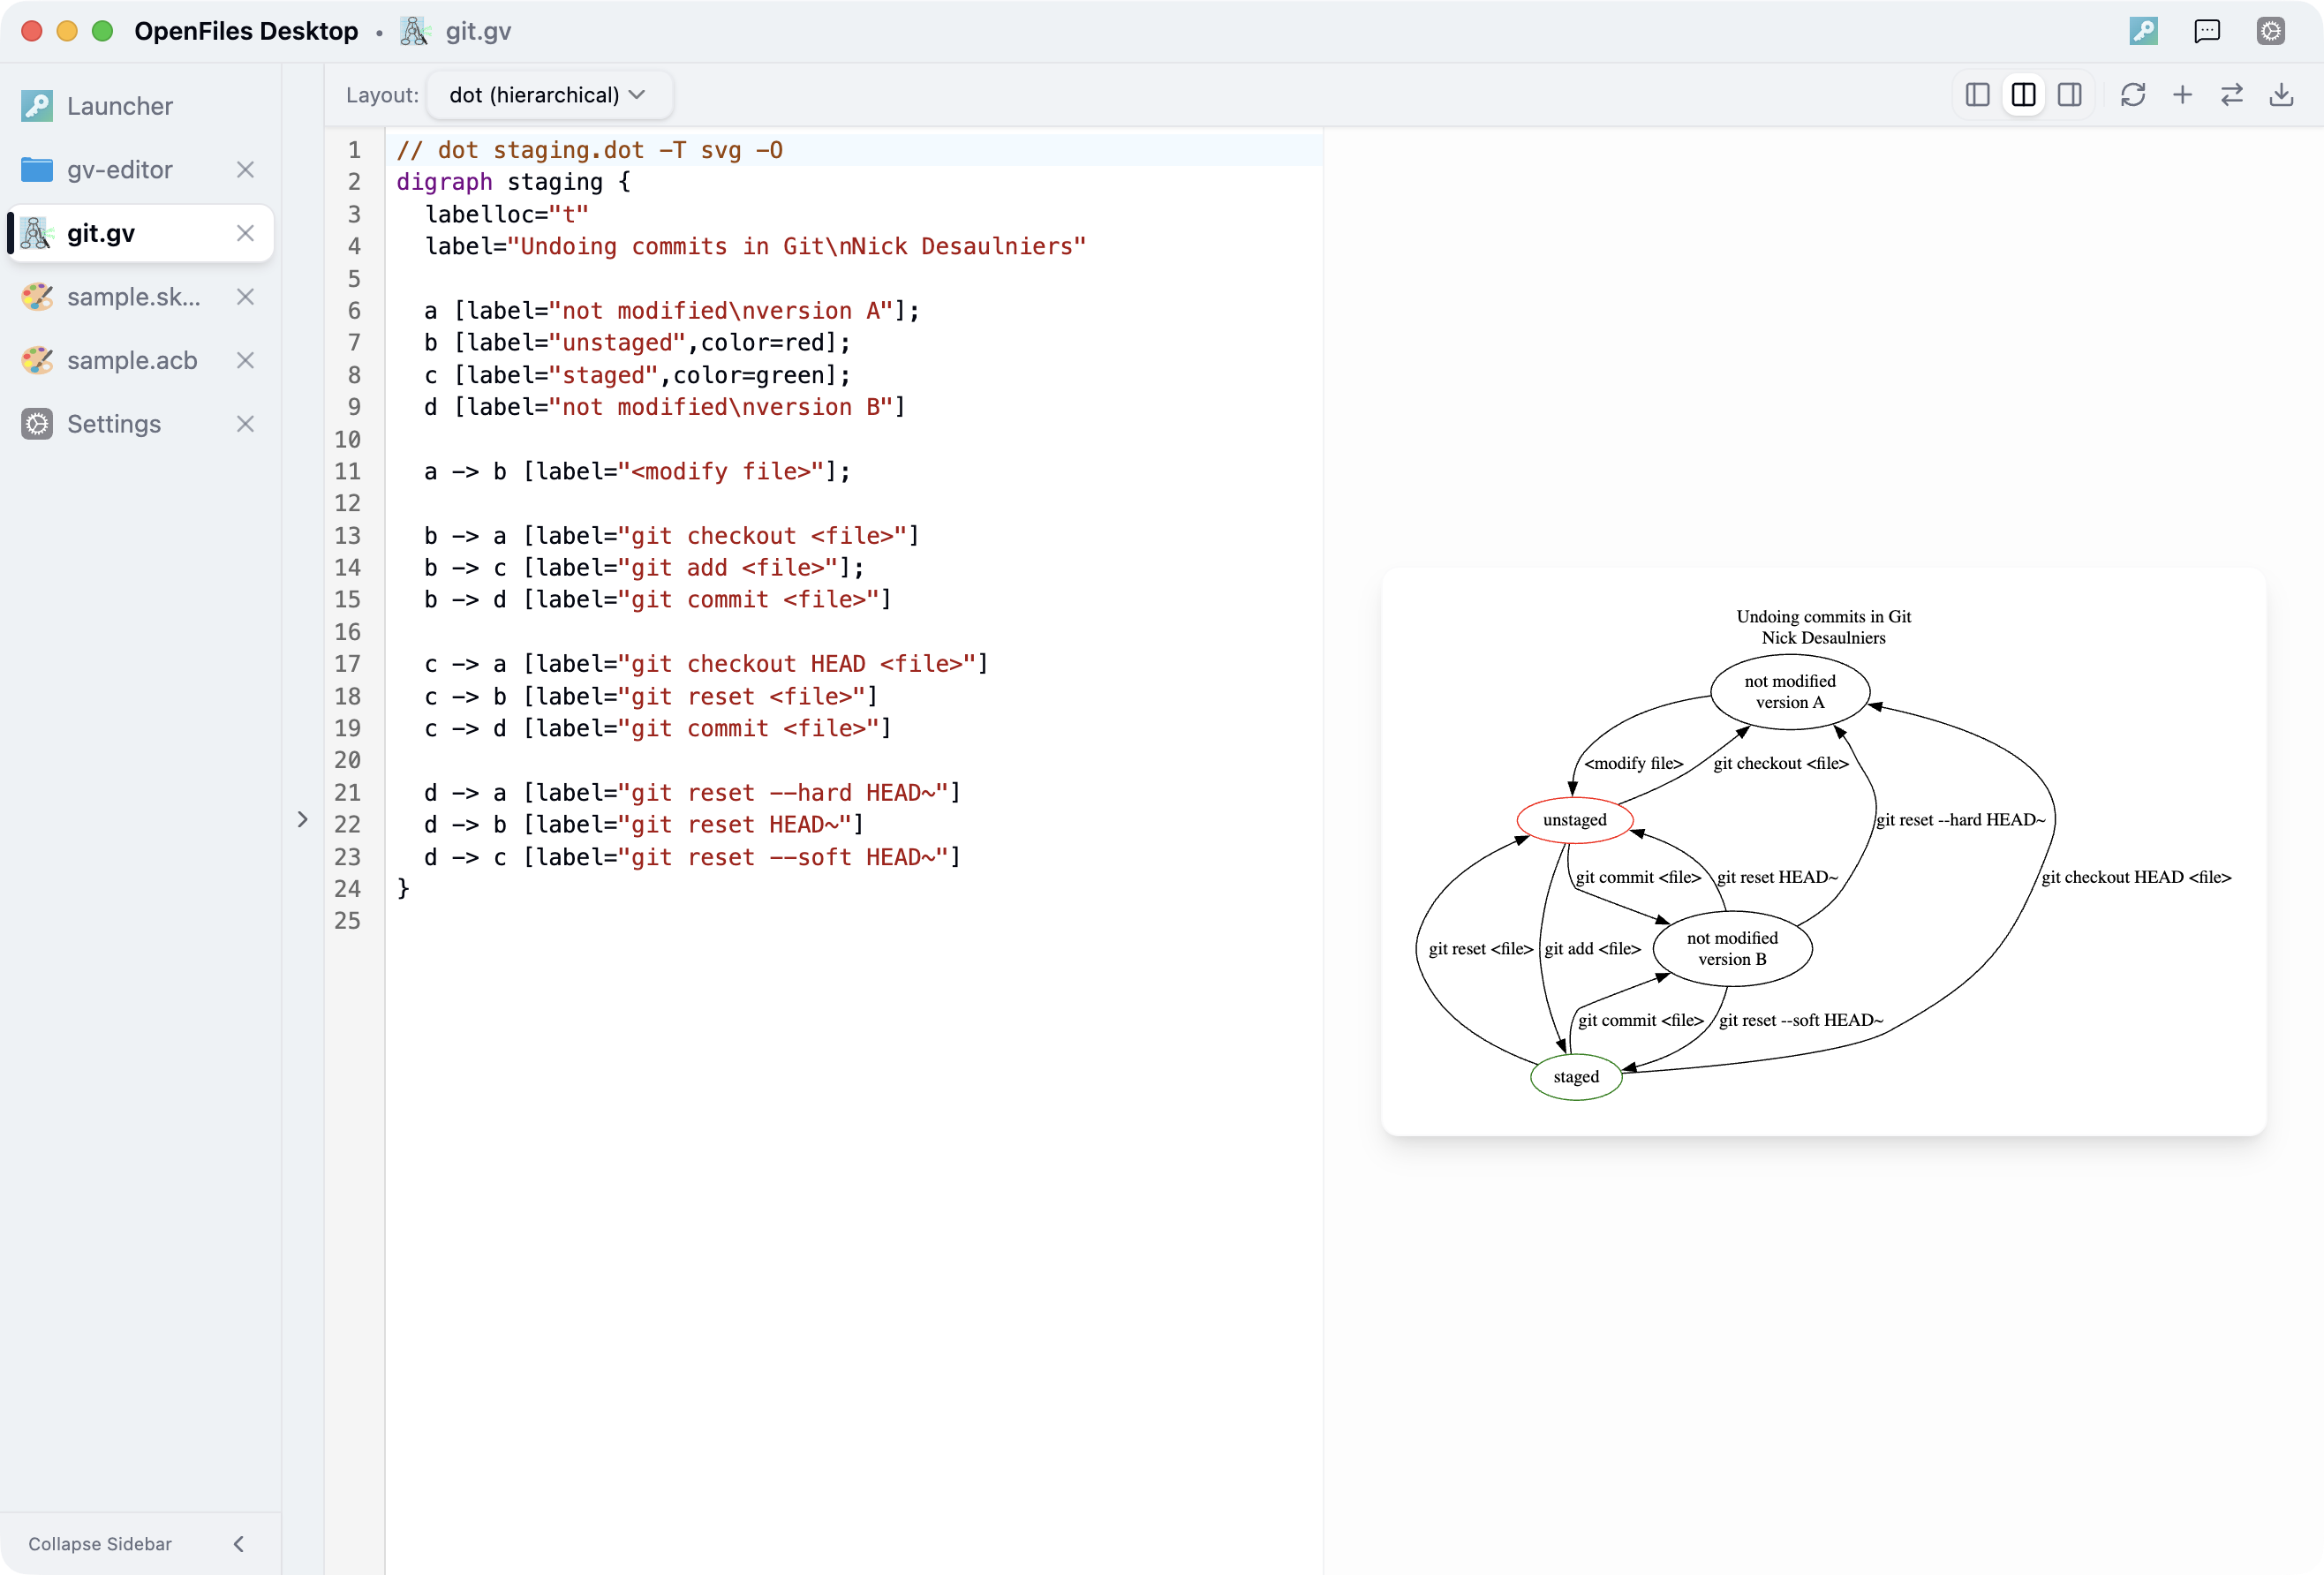Click the plus add icon in toolbar
This screenshot has width=2324, height=1575.
(x=2182, y=95)
